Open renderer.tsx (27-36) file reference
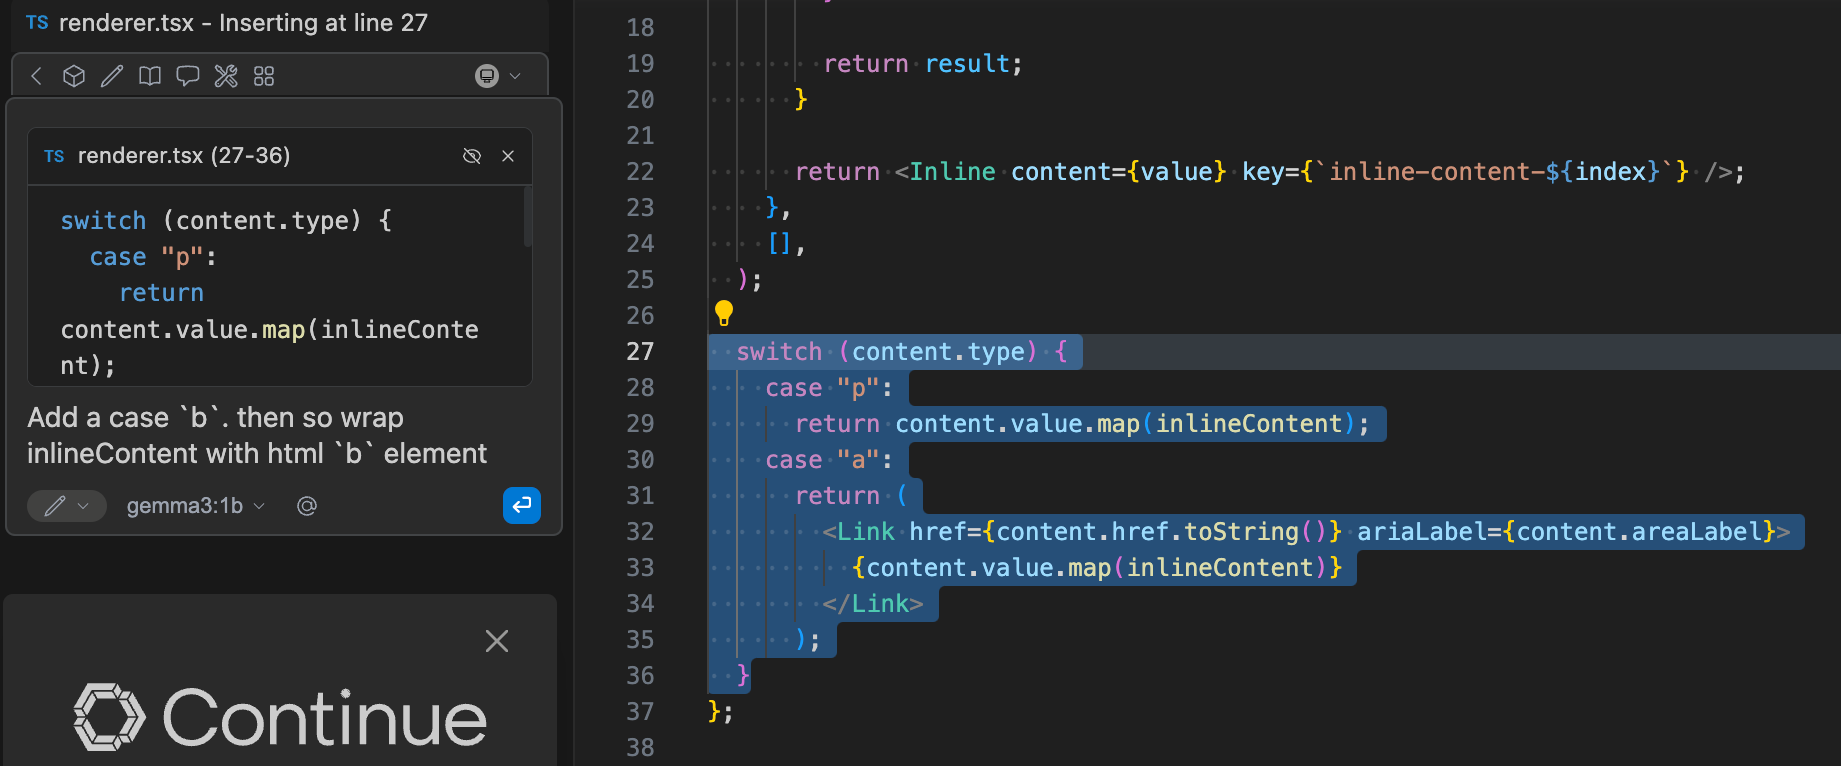The height and width of the screenshot is (766, 1841). click(184, 156)
